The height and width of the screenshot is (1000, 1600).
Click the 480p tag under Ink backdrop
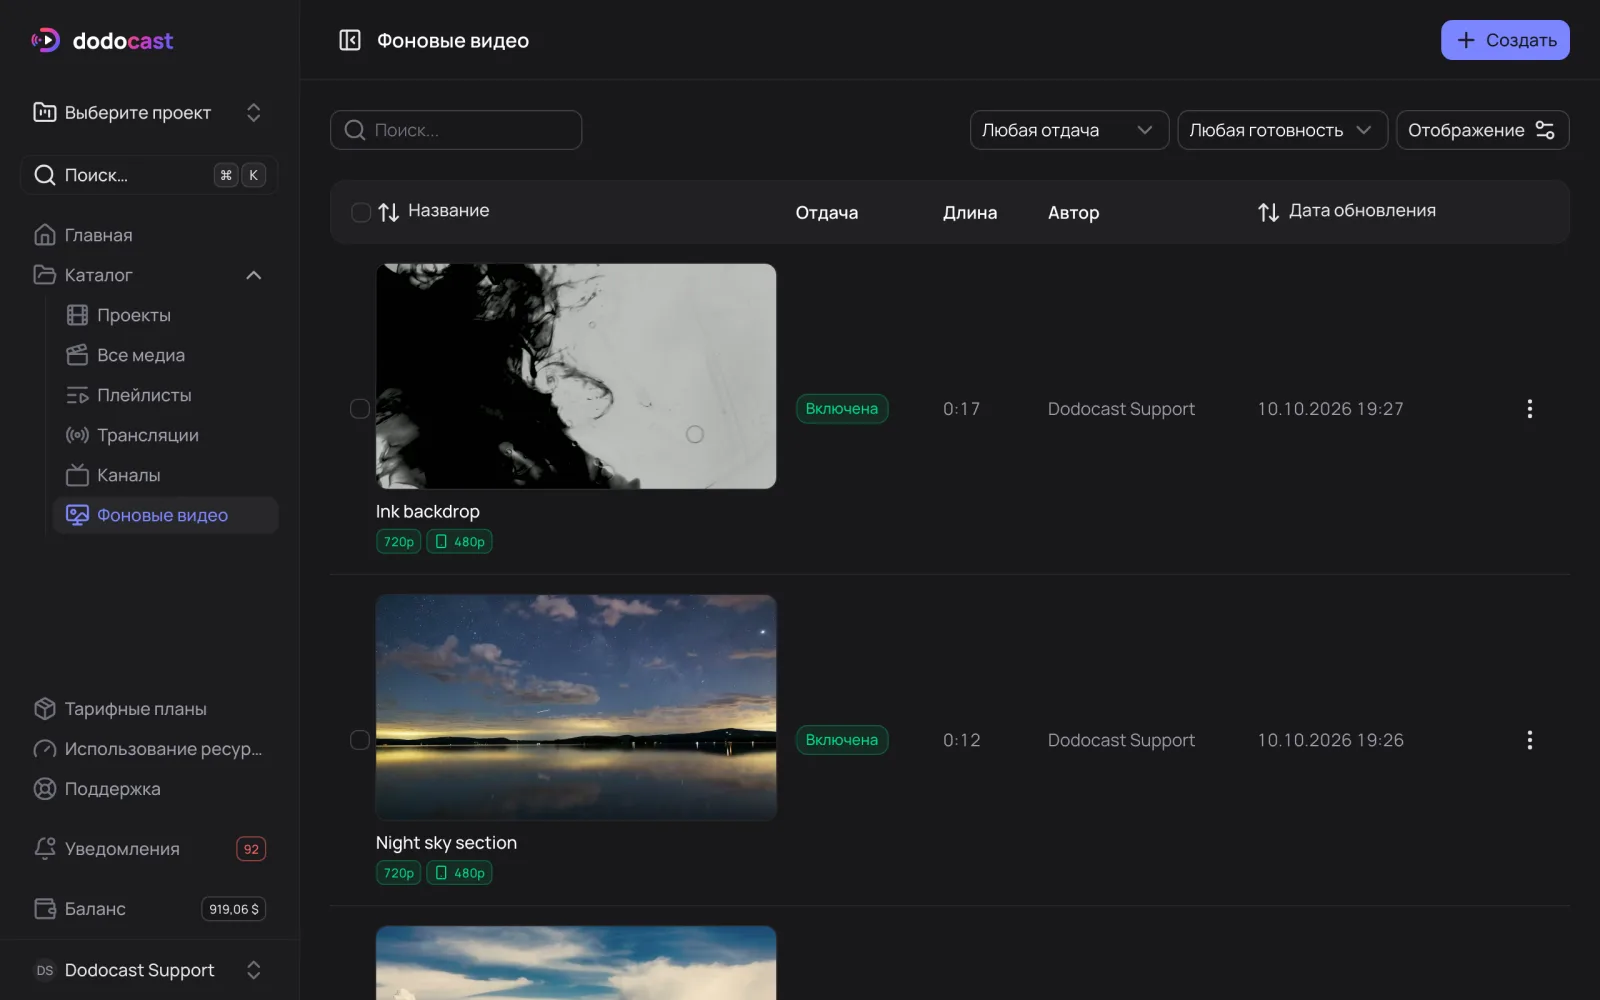tap(459, 542)
